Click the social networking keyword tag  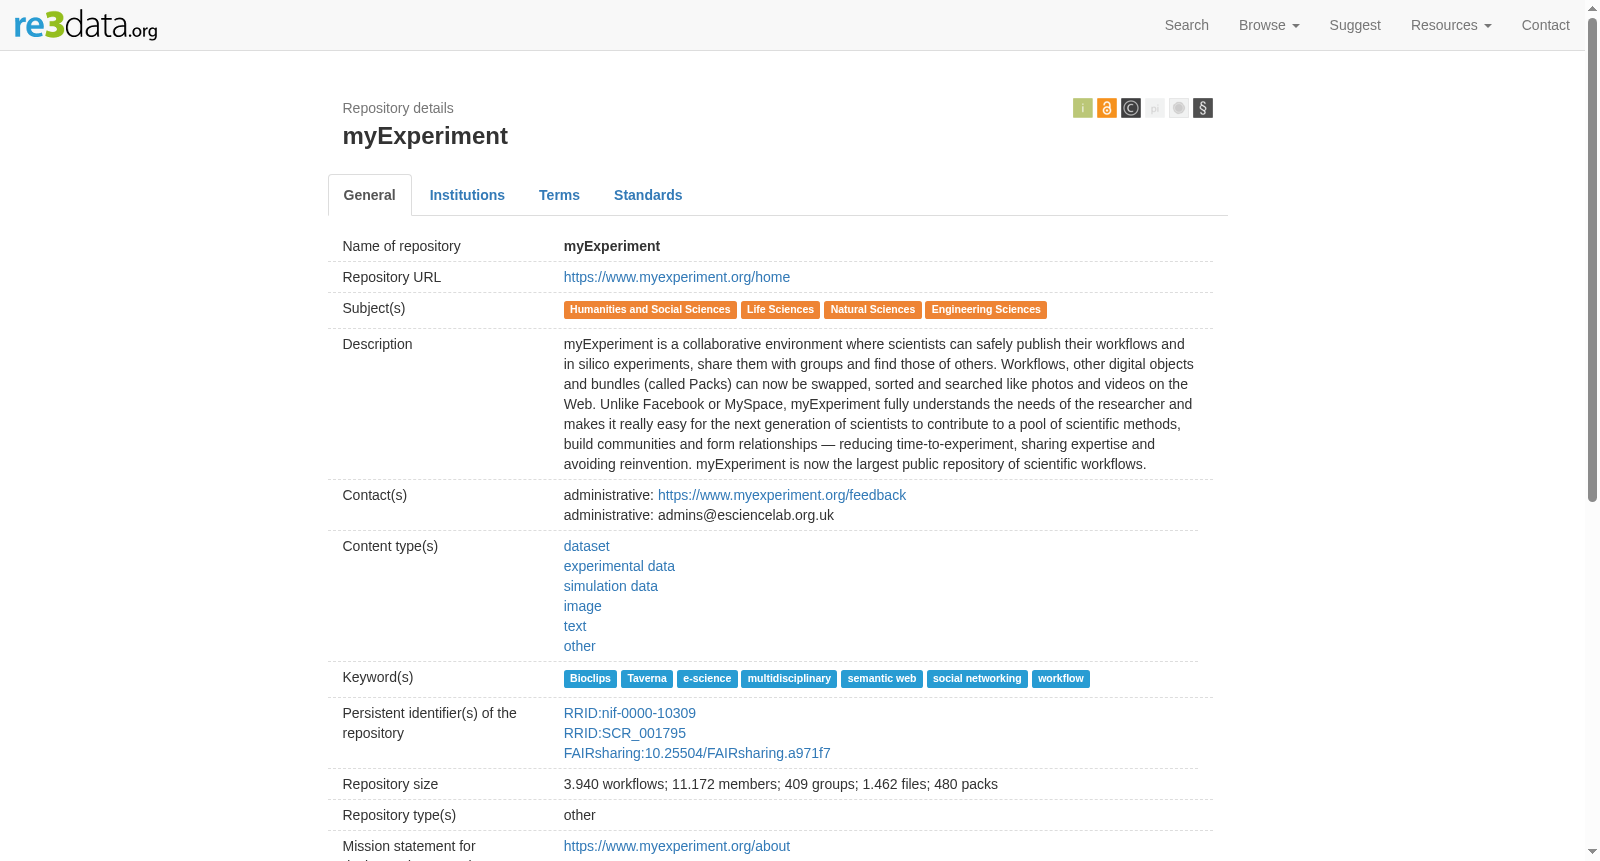[x=977, y=679]
